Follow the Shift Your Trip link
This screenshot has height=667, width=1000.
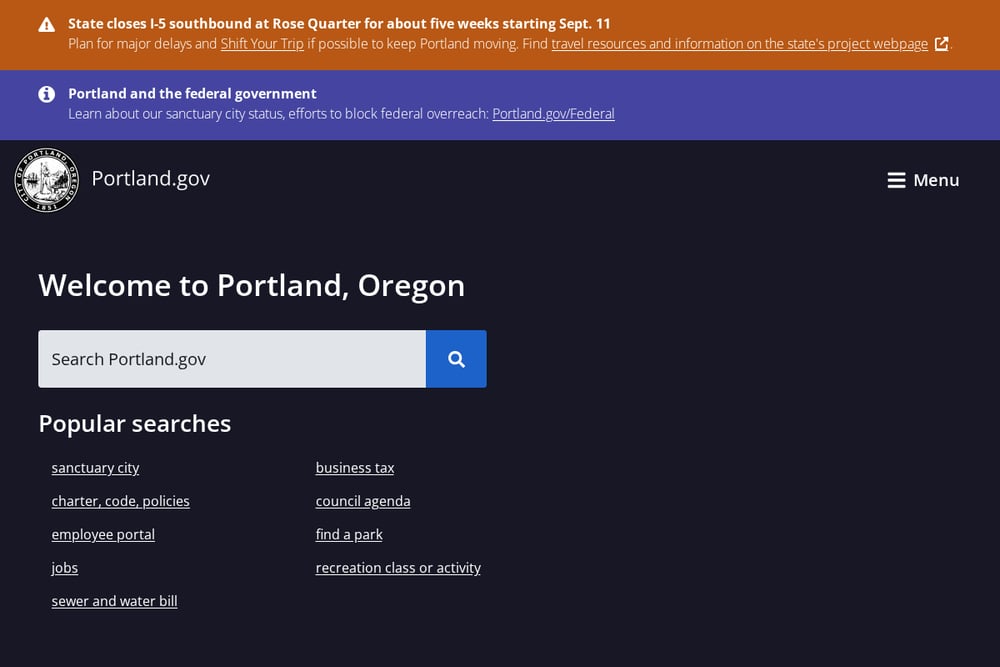(262, 44)
